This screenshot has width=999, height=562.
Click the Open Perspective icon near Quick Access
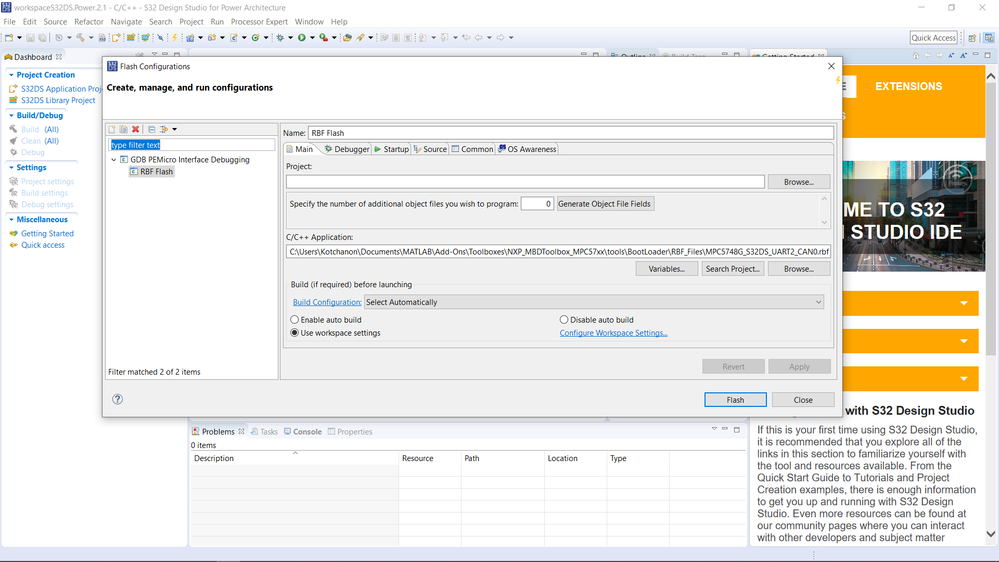click(x=972, y=38)
